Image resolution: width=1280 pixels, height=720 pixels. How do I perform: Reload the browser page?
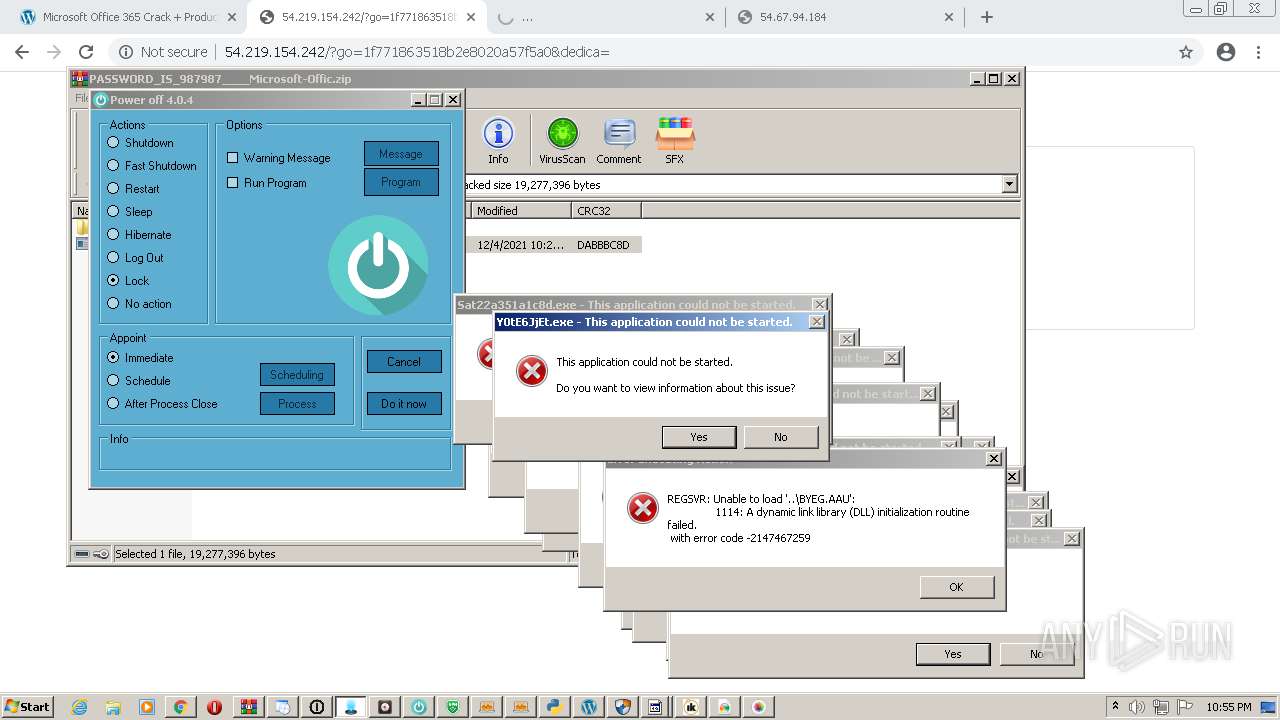click(86, 52)
